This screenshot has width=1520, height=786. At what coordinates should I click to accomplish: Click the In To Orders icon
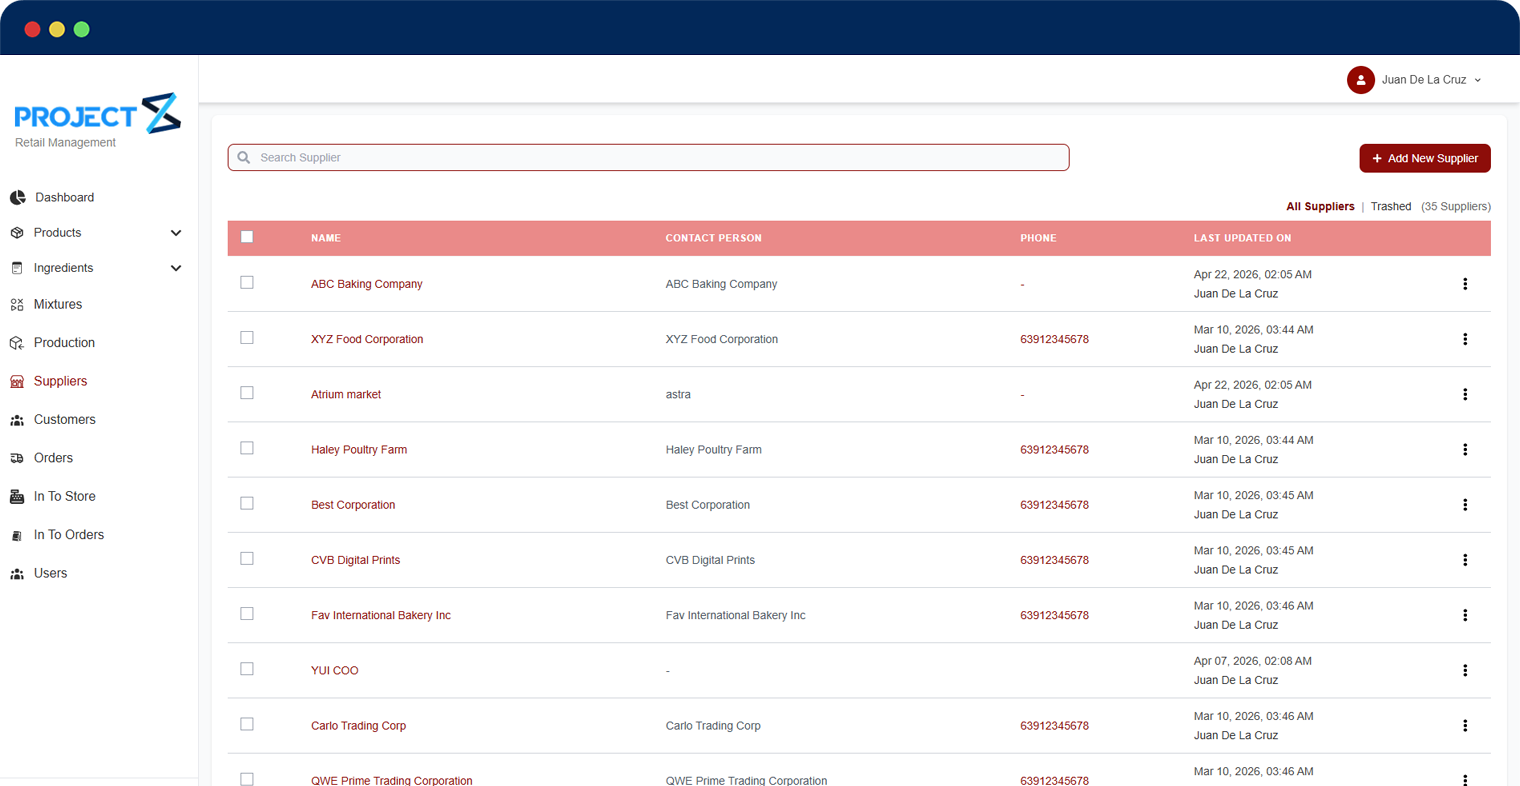17,535
